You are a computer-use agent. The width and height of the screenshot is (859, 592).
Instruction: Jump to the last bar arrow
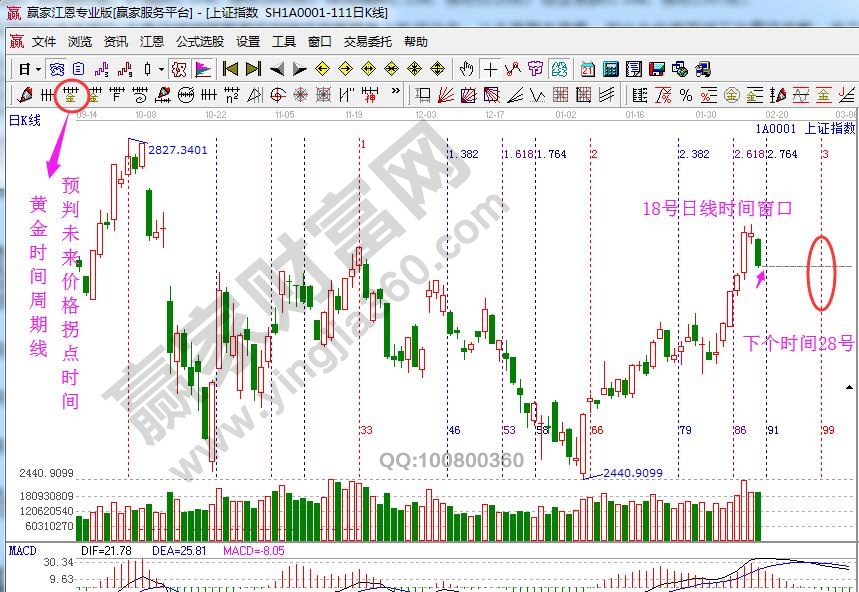[253, 69]
